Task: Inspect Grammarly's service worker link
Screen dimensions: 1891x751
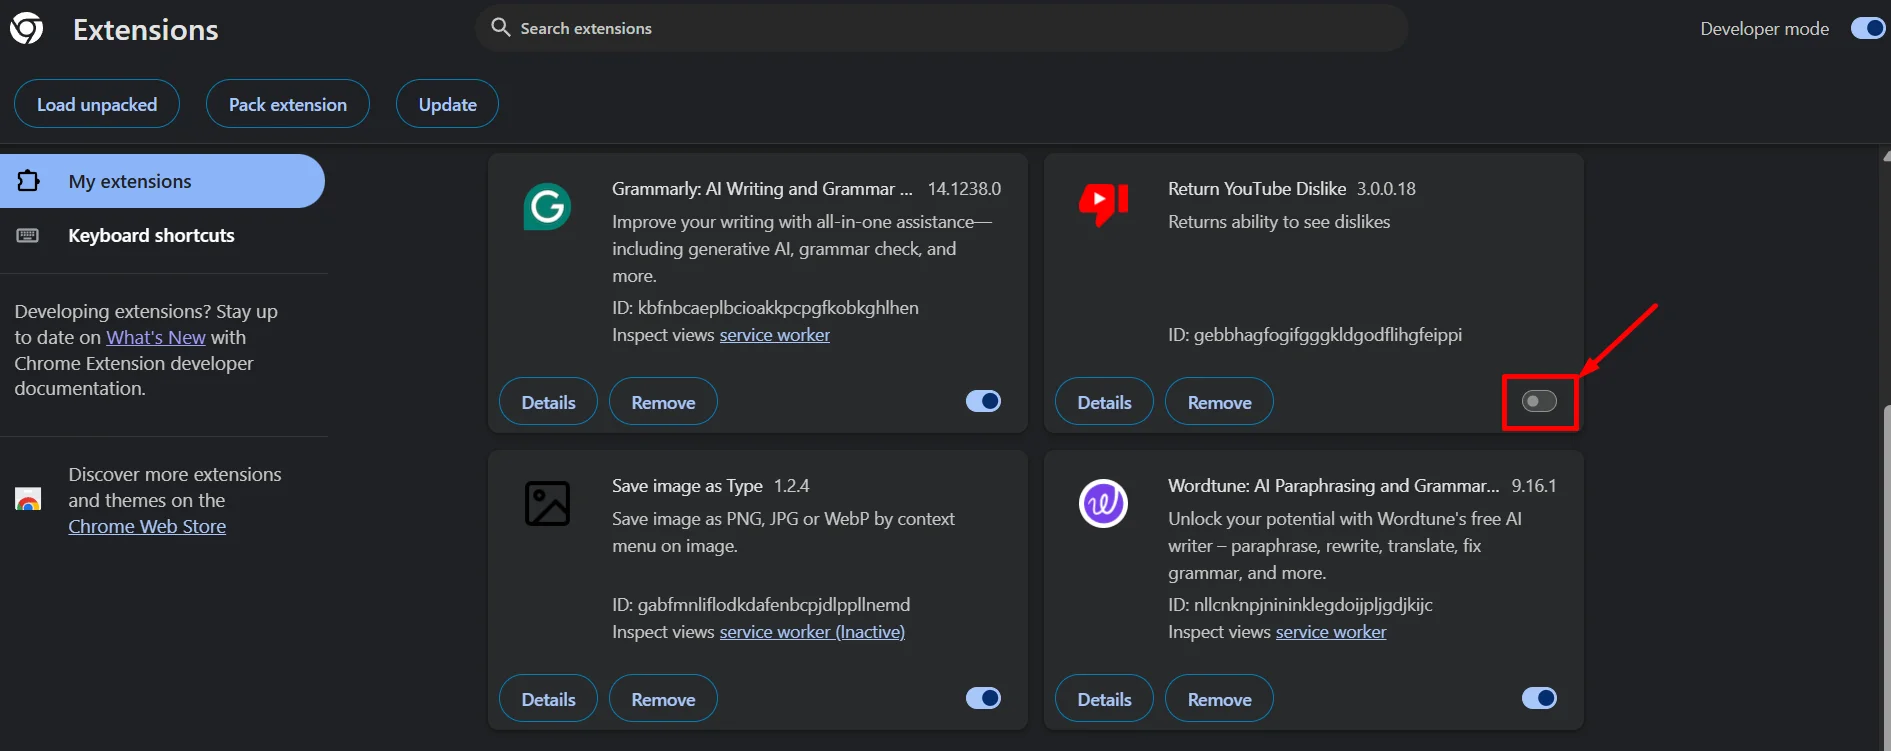Action: (x=775, y=335)
